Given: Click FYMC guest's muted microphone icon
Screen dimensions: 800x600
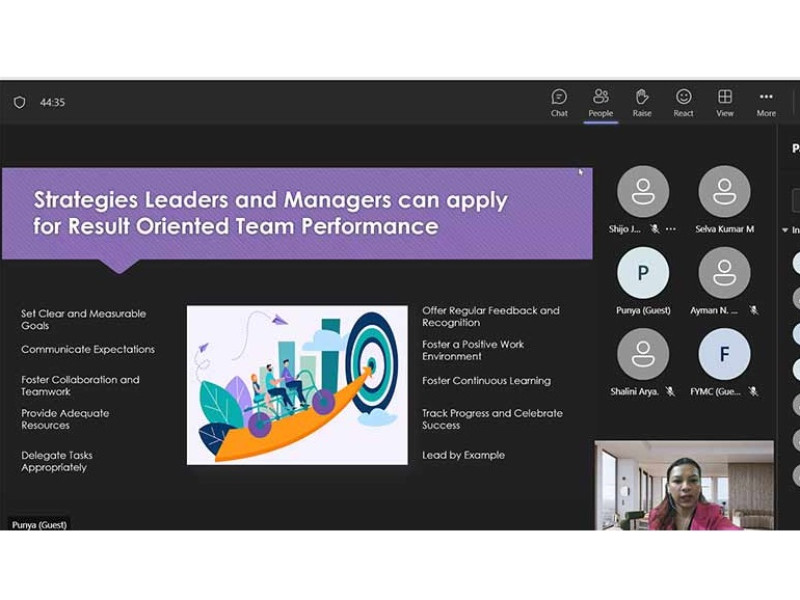Looking at the screenshot, I should (753, 391).
